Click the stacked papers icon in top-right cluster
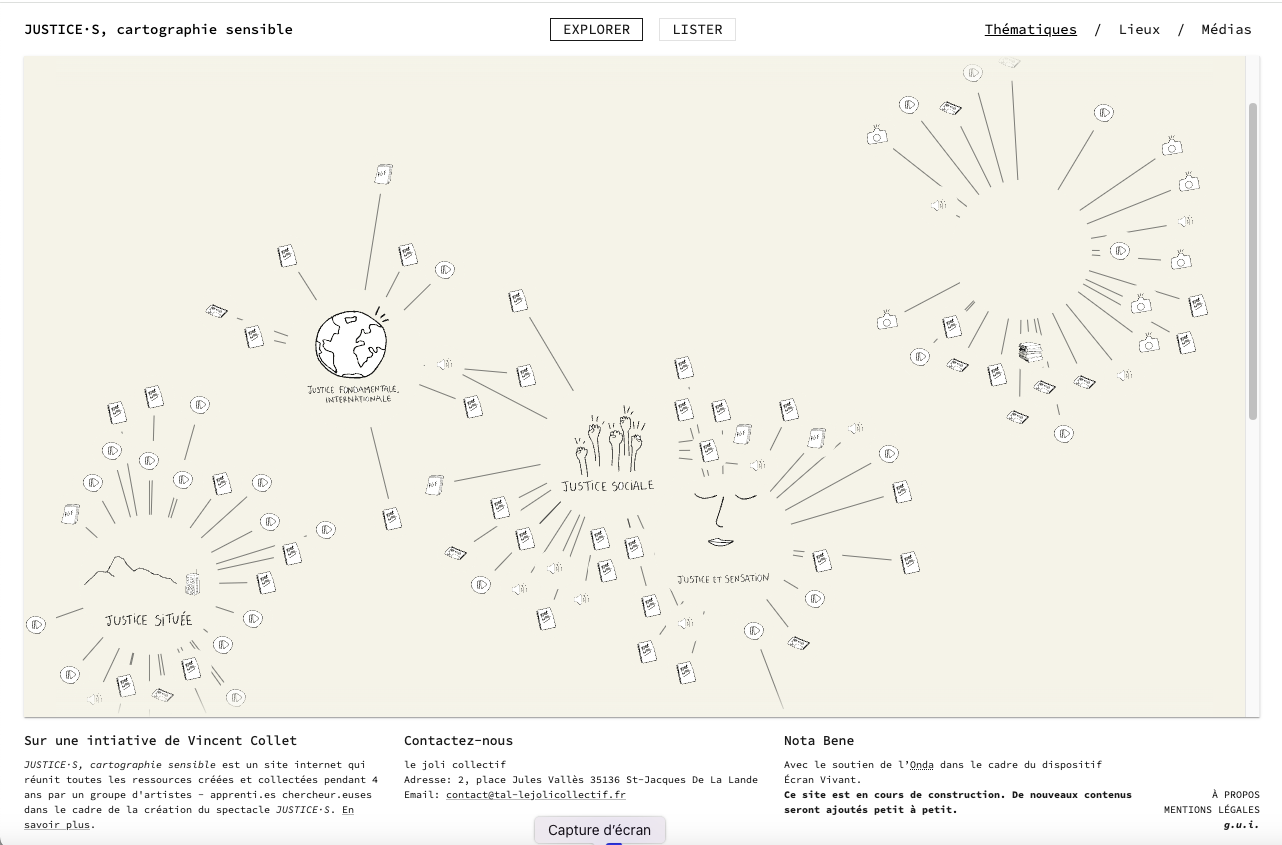Image resolution: width=1282 pixels, height=845 pixels. 1030,352
